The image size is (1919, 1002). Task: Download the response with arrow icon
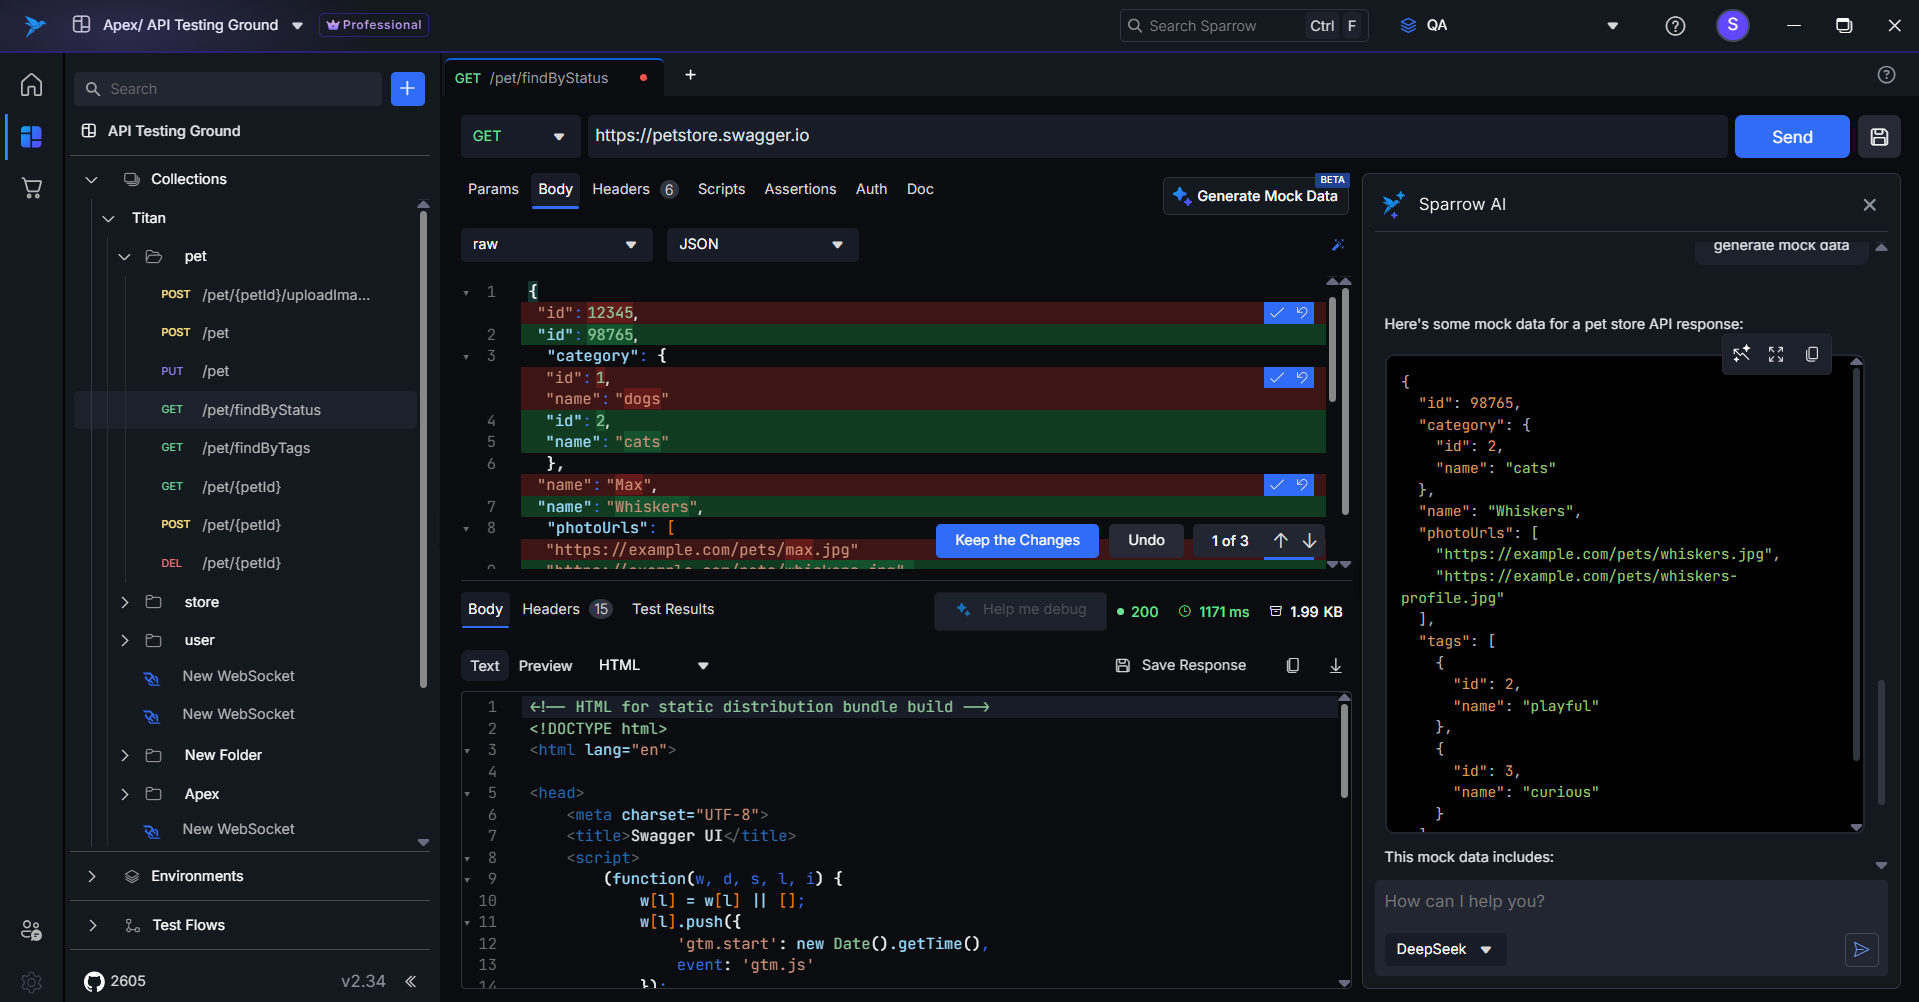coord(1335,666)
